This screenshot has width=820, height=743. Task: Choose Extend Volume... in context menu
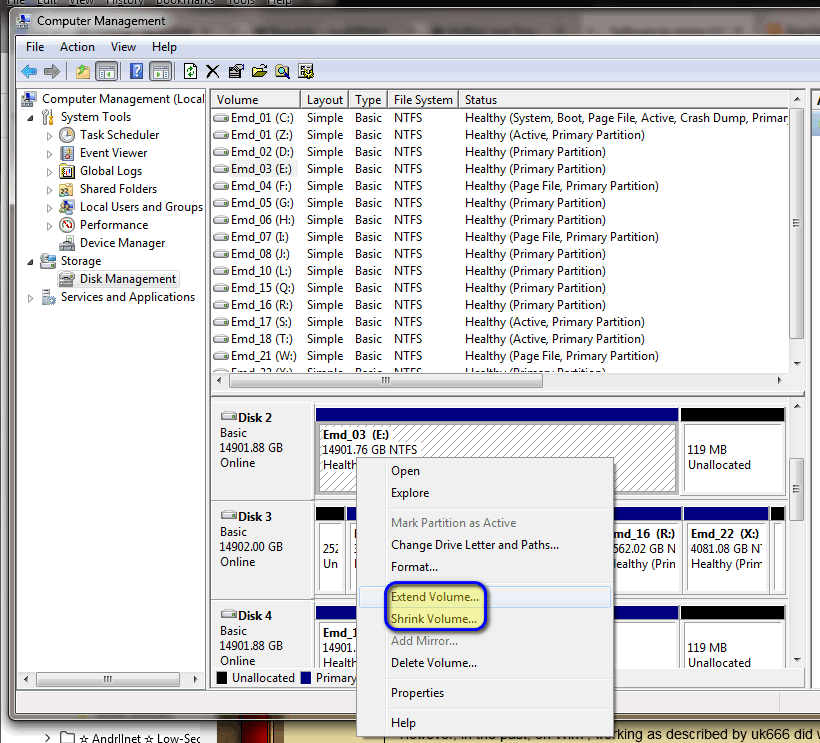coord(485,597)
